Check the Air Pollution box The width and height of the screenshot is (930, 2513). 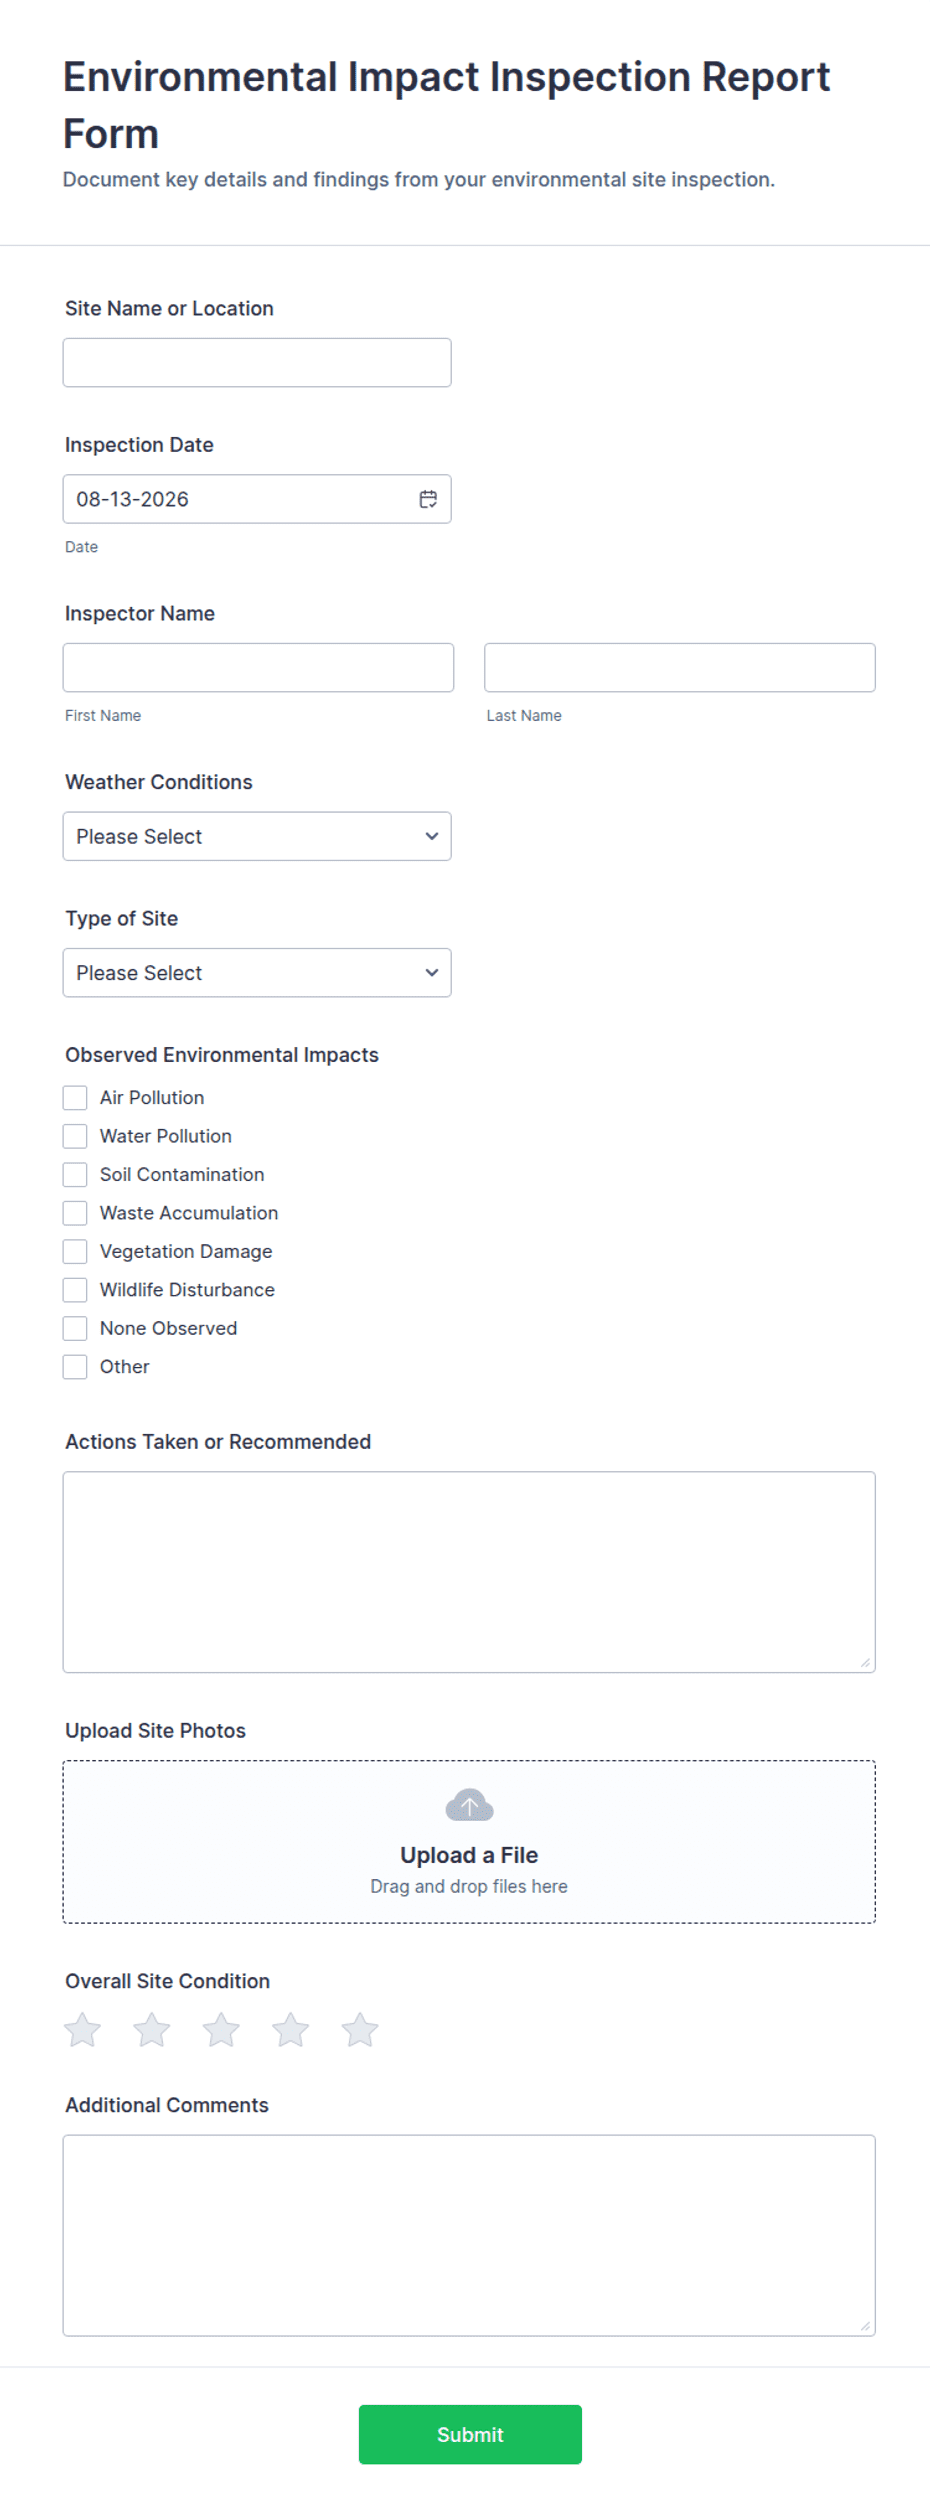point(75,1098)
